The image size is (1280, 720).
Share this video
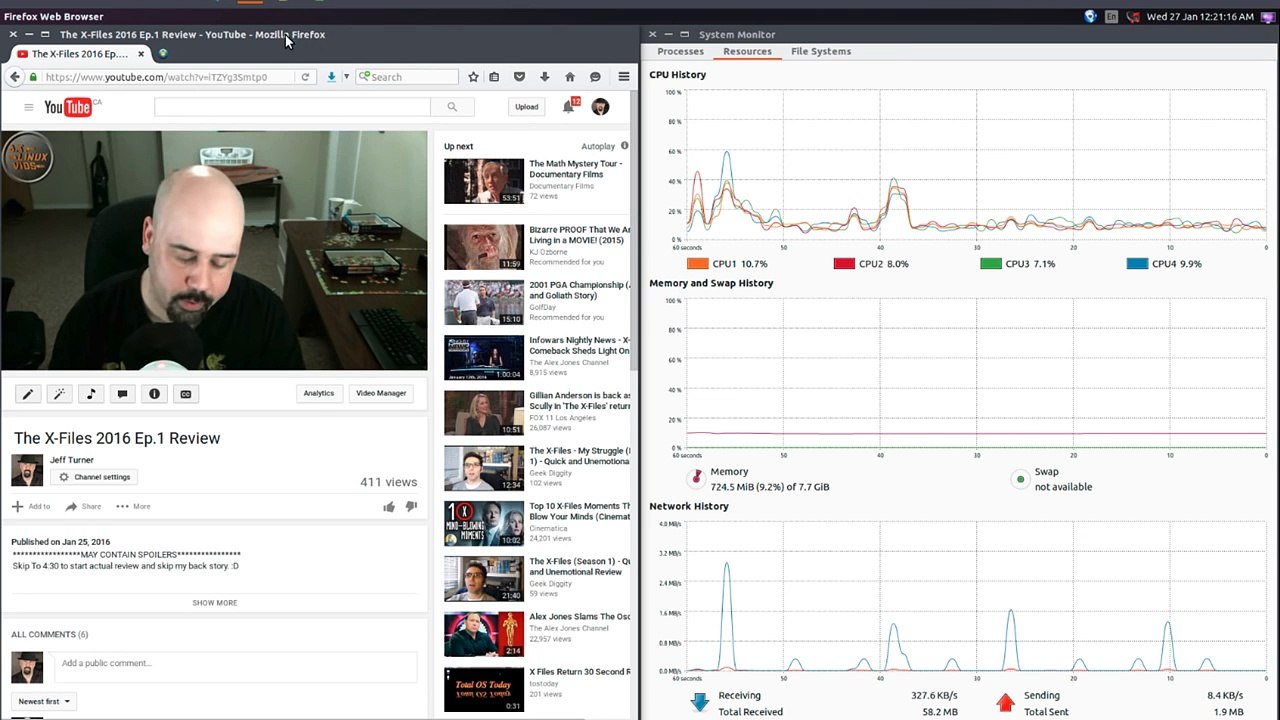83,506
